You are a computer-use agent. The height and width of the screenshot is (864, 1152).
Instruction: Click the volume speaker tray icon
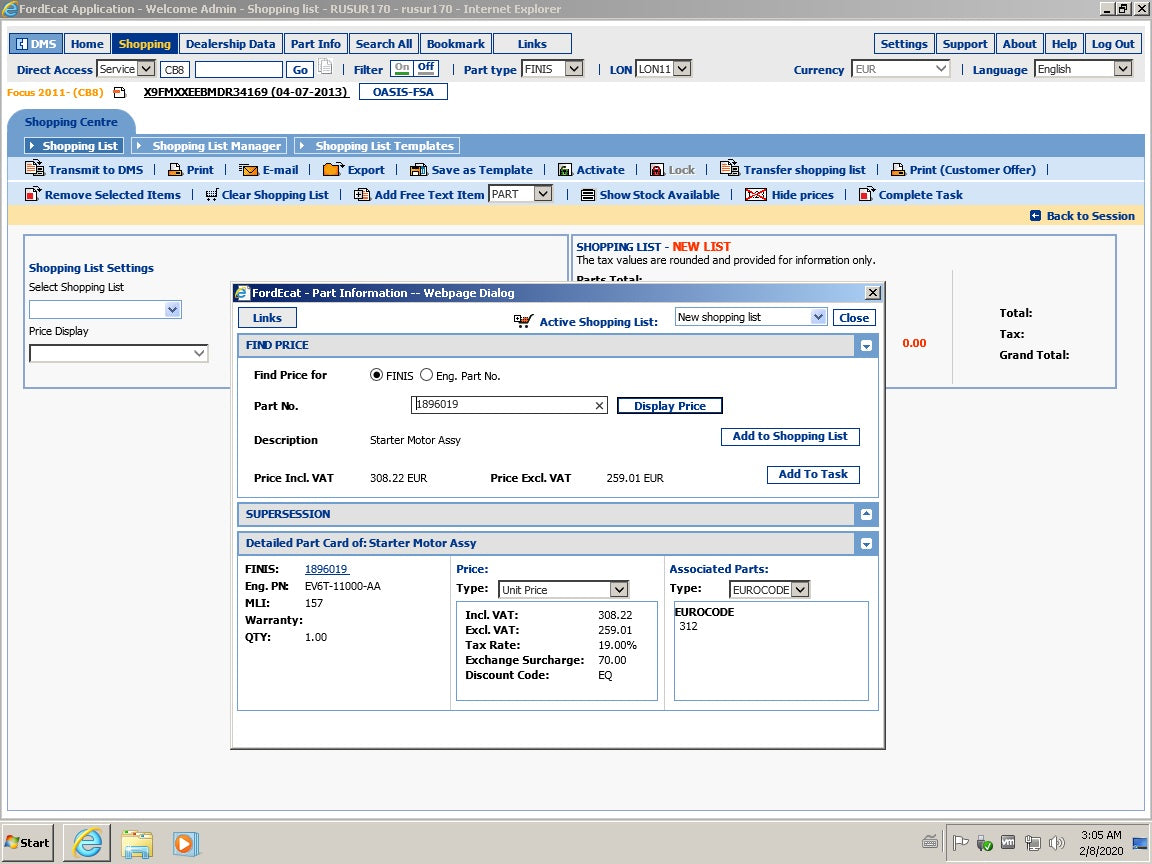click(x=1056, y=843)
